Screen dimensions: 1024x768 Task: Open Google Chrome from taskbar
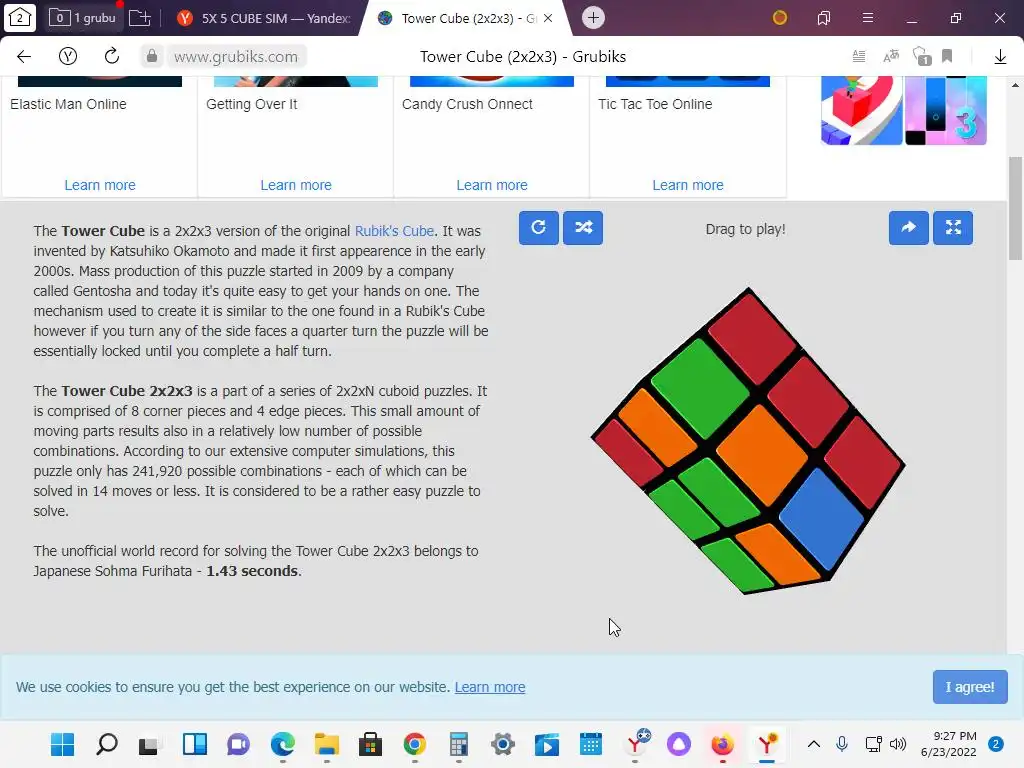415,744
